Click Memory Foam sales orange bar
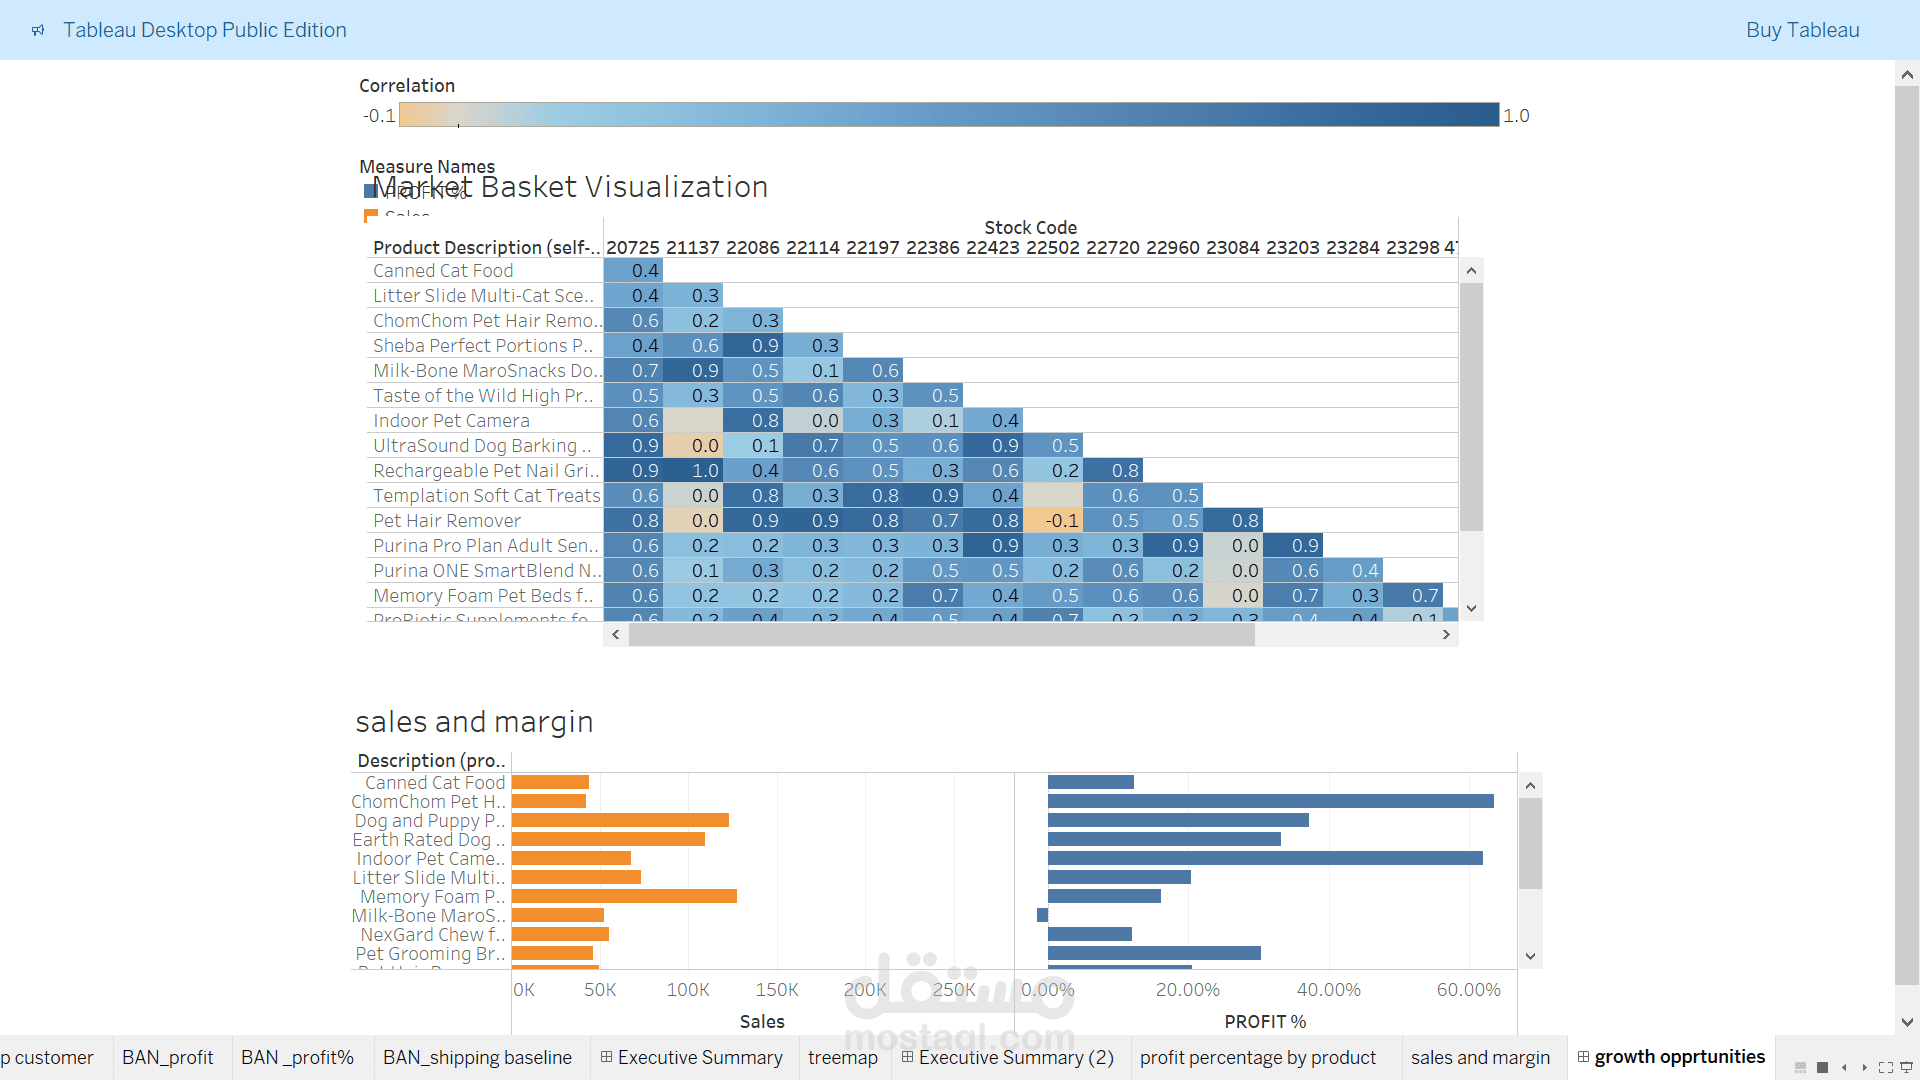 click(624, 896)
